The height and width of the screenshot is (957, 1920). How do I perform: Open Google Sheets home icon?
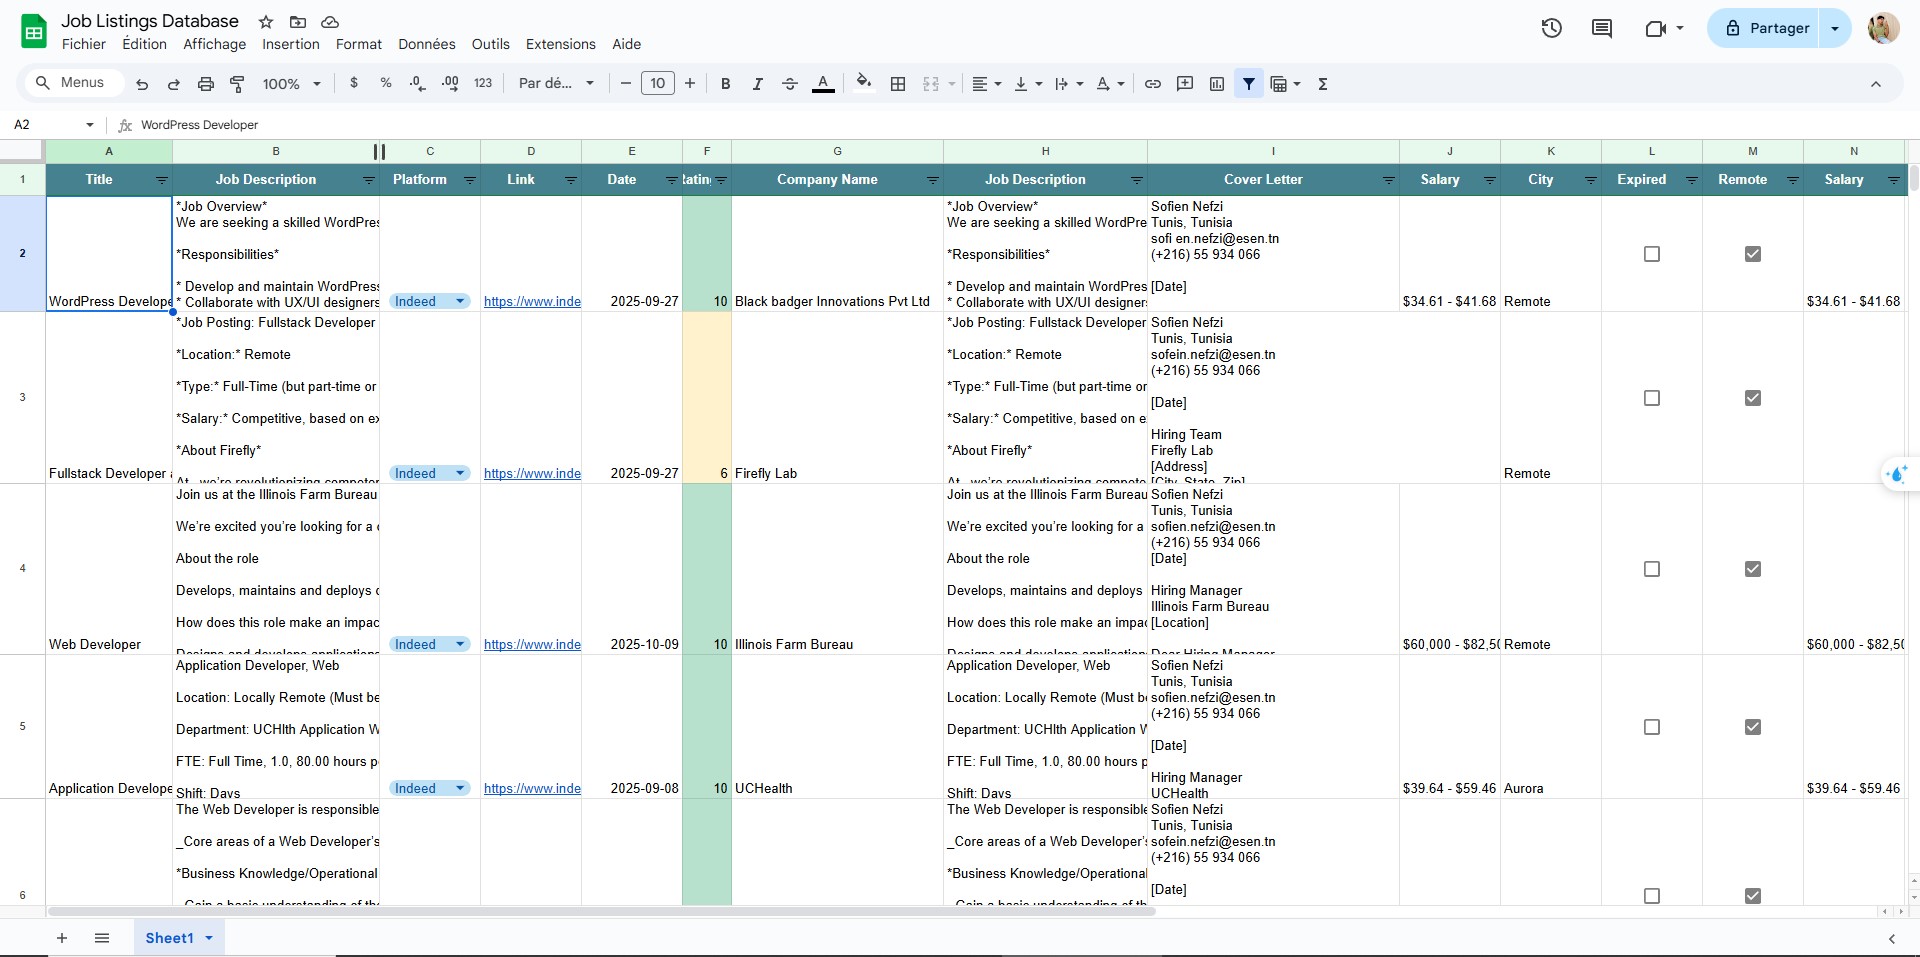coord(34,31)
